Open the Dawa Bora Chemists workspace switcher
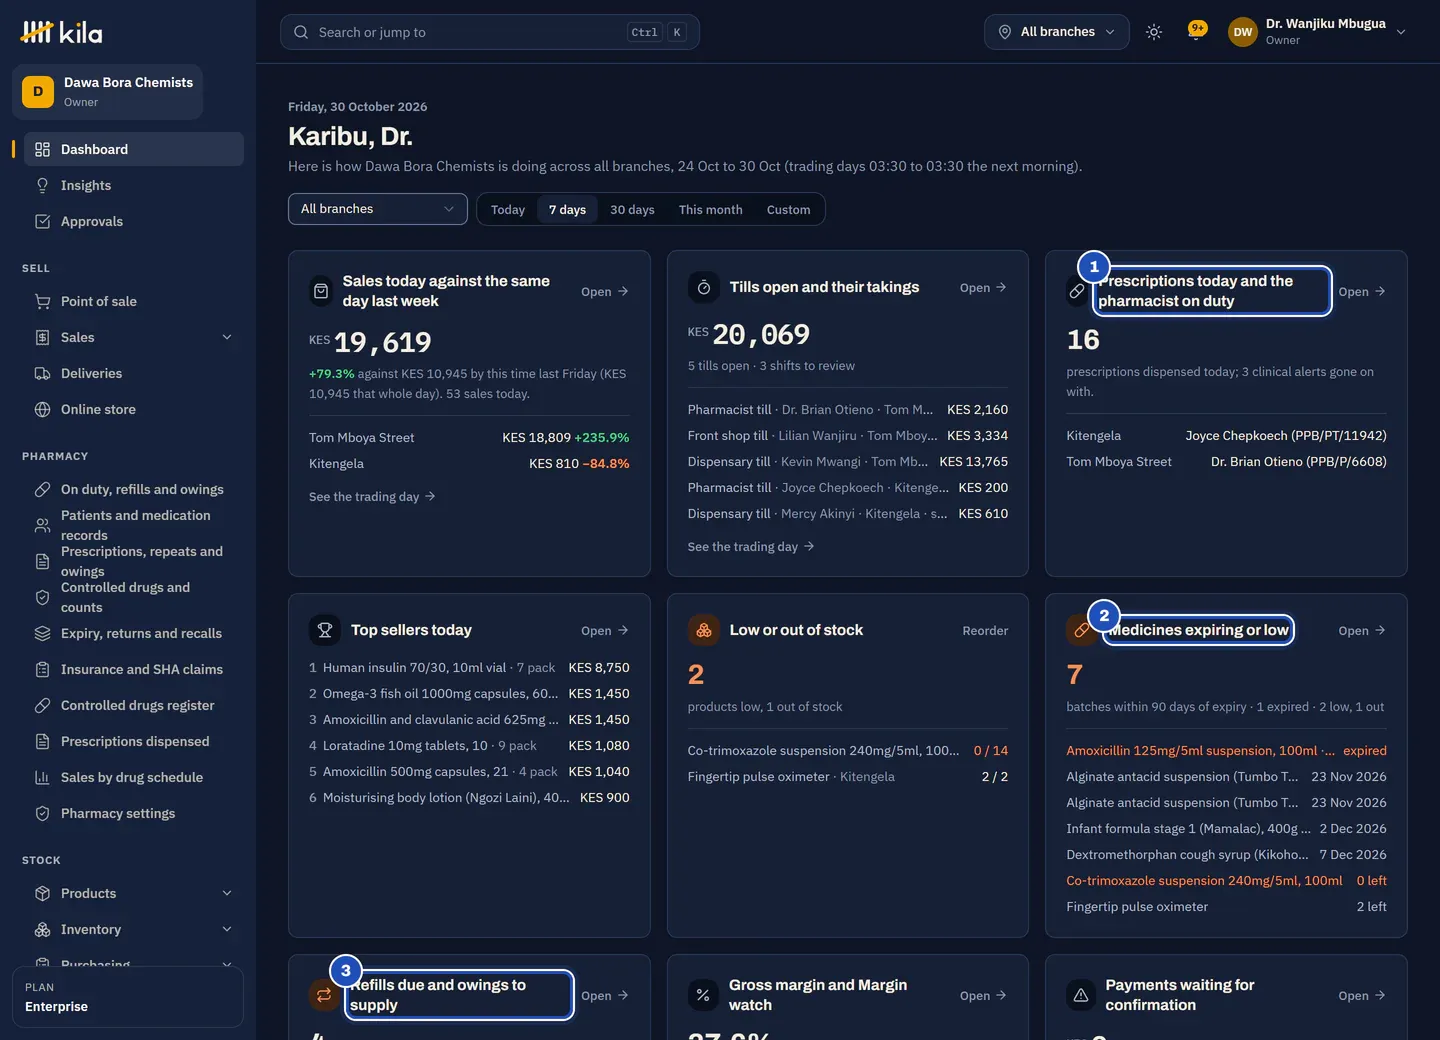The height and width of the screenshot is (1040, 1440). pos(108,92)
